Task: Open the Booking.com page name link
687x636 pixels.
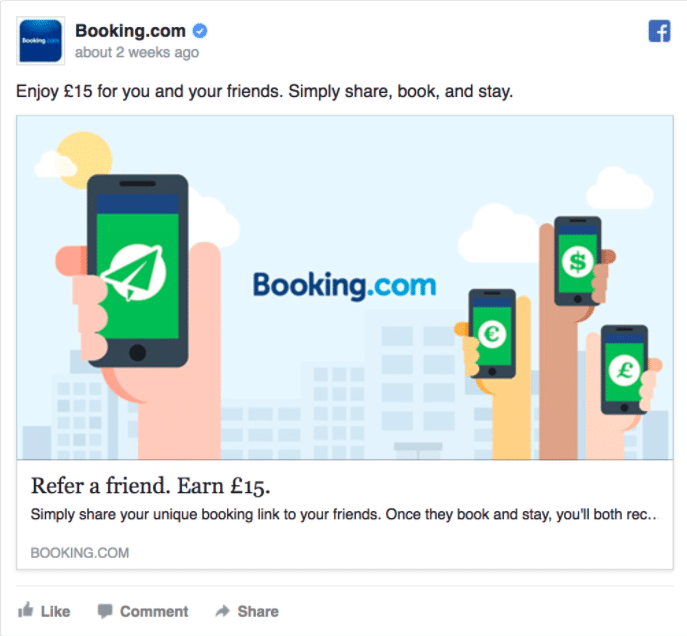Action: (x=131, y=31)
